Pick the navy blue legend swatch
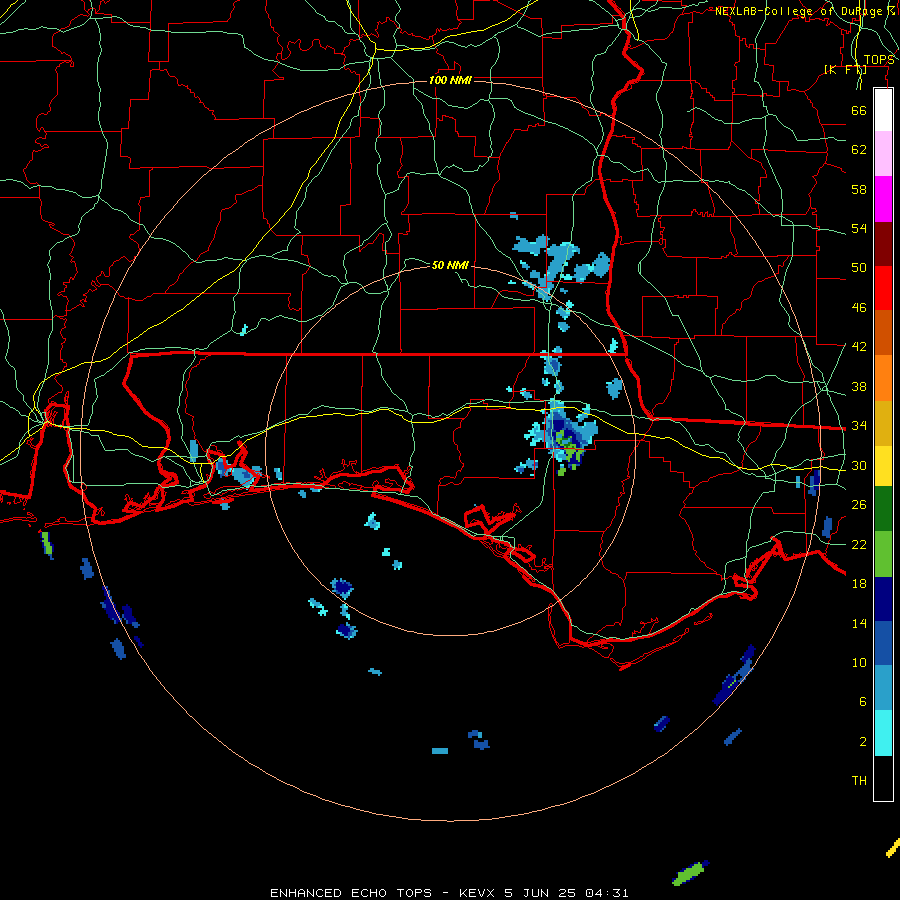Image resolution: width=900 pixels, height=900 pixels. pos(883,599)
